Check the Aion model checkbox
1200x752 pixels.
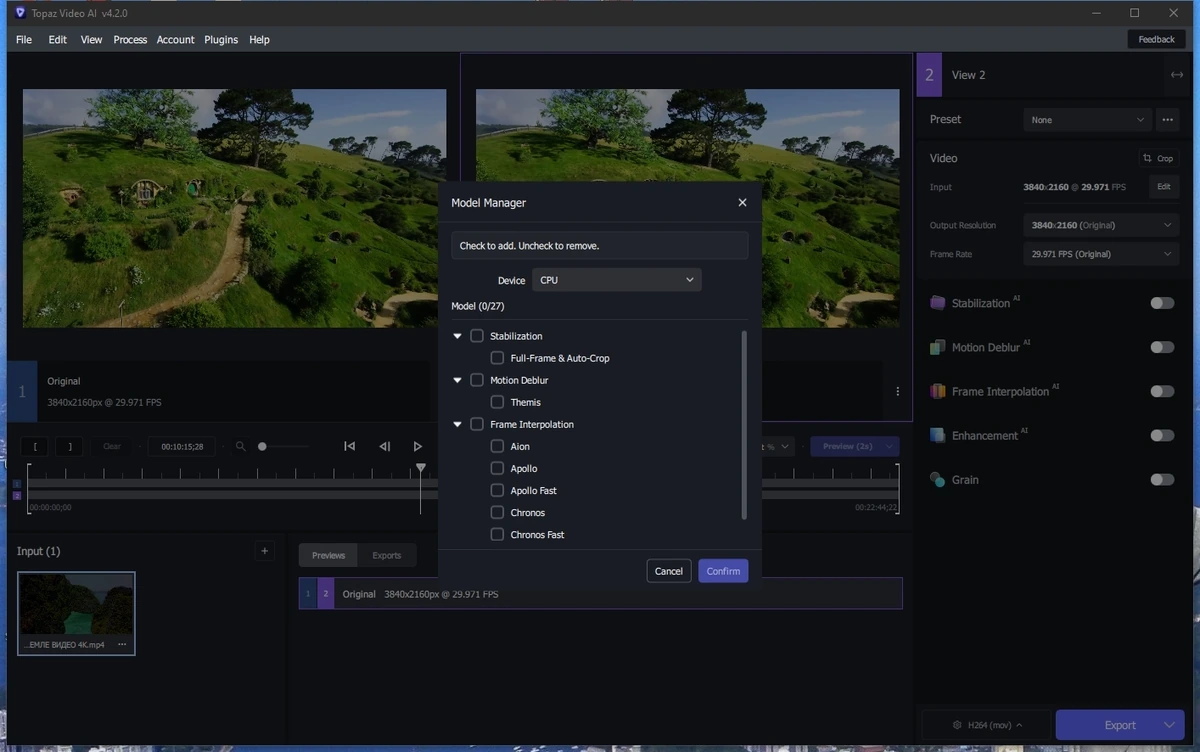[x=497, y=446]
